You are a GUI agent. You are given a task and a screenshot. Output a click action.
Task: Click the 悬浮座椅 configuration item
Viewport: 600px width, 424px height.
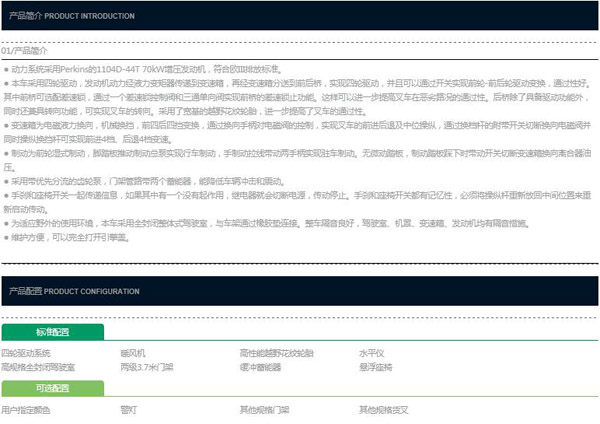pyautogui.click(x=376, y=367)
